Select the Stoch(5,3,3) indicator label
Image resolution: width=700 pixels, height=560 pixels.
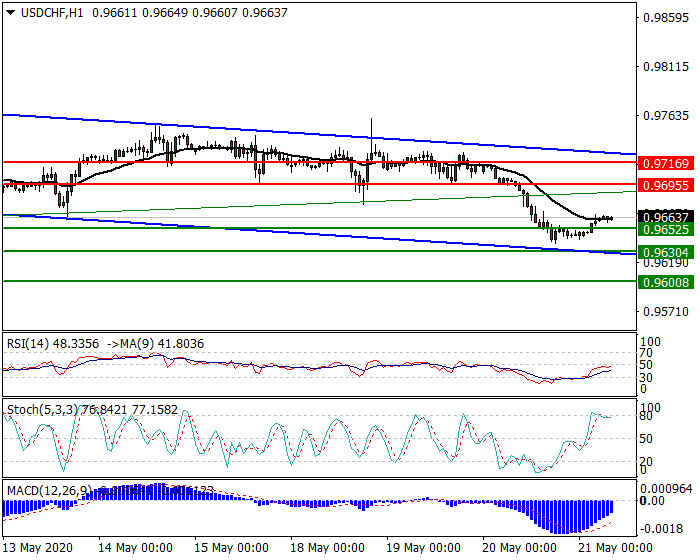(x=92, y=410)
